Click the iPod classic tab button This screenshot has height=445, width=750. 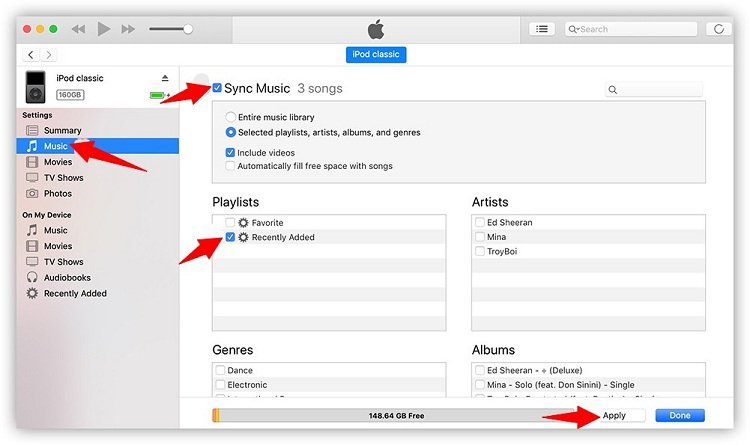pos(376,55)
